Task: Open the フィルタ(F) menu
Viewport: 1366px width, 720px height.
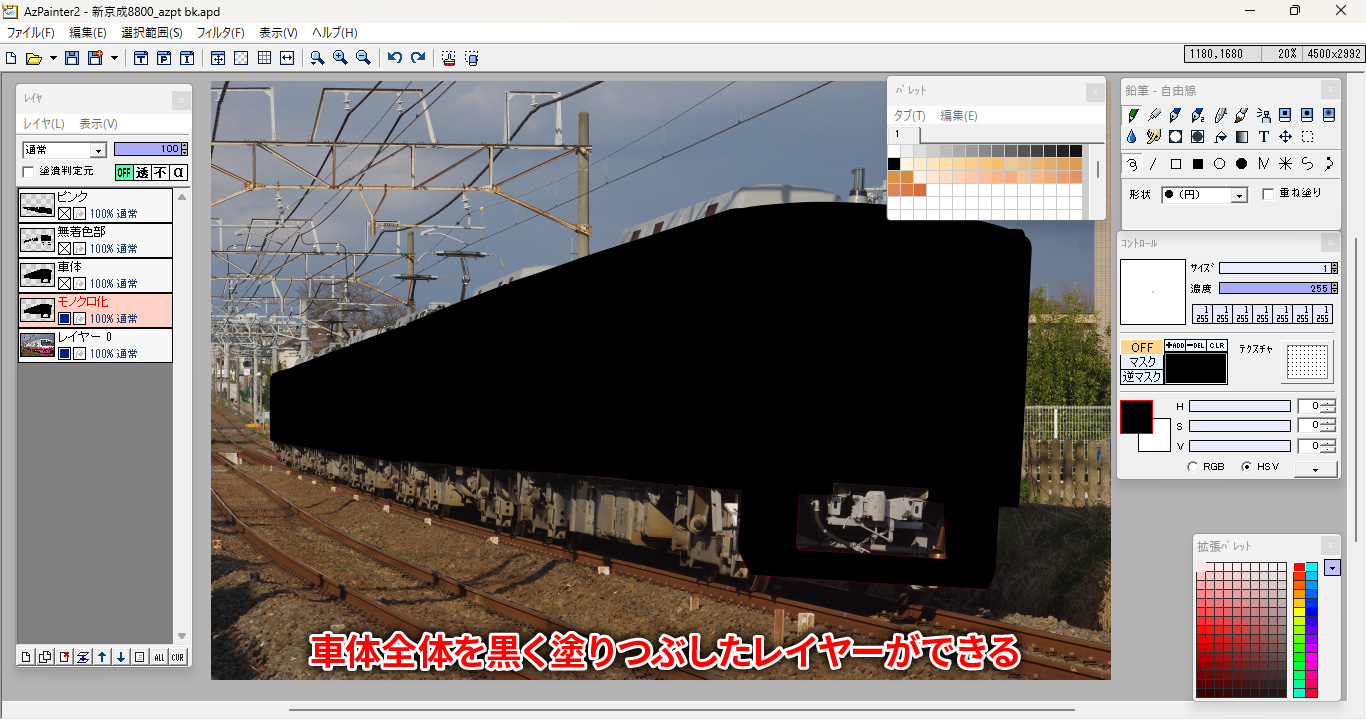Action: pos(220,33)
